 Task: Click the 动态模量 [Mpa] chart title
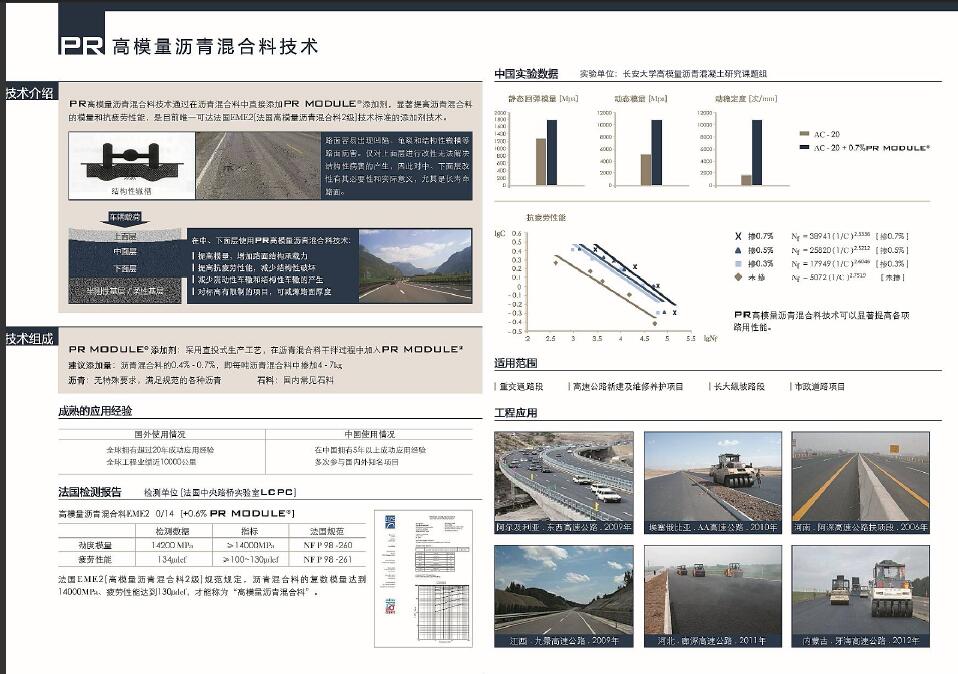point(640,98)
